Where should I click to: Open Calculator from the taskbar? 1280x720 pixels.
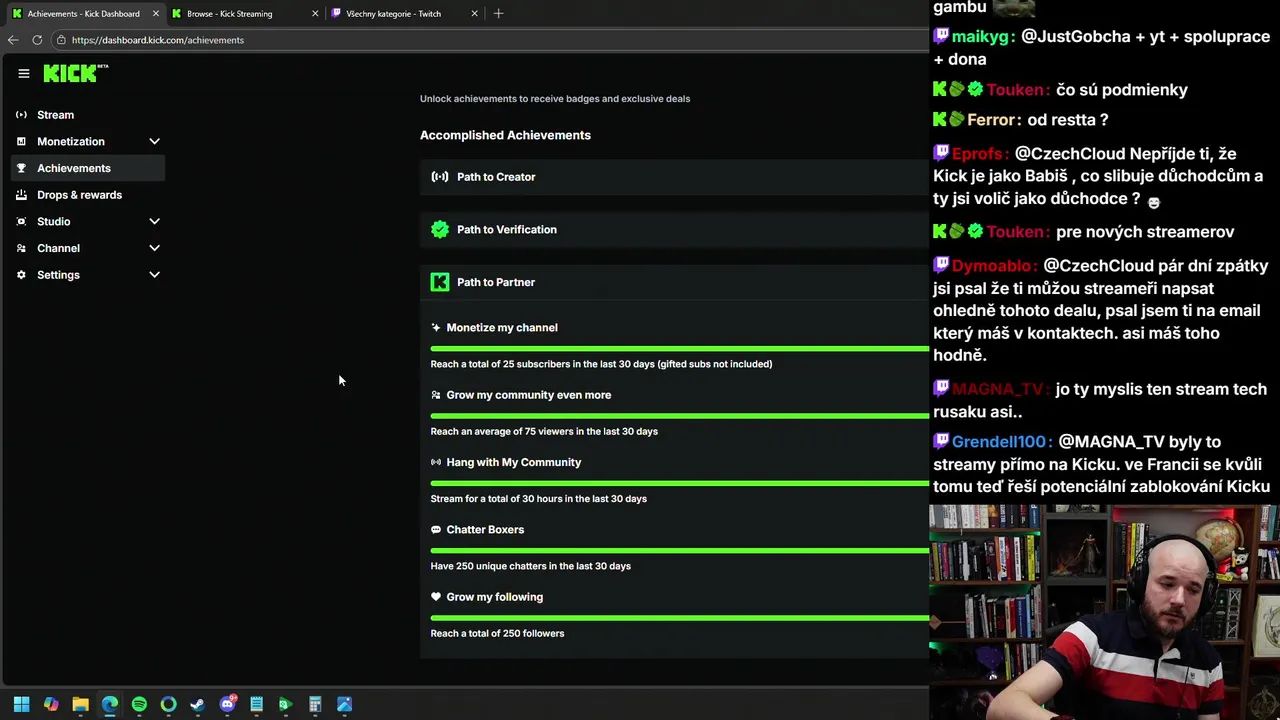315,704
